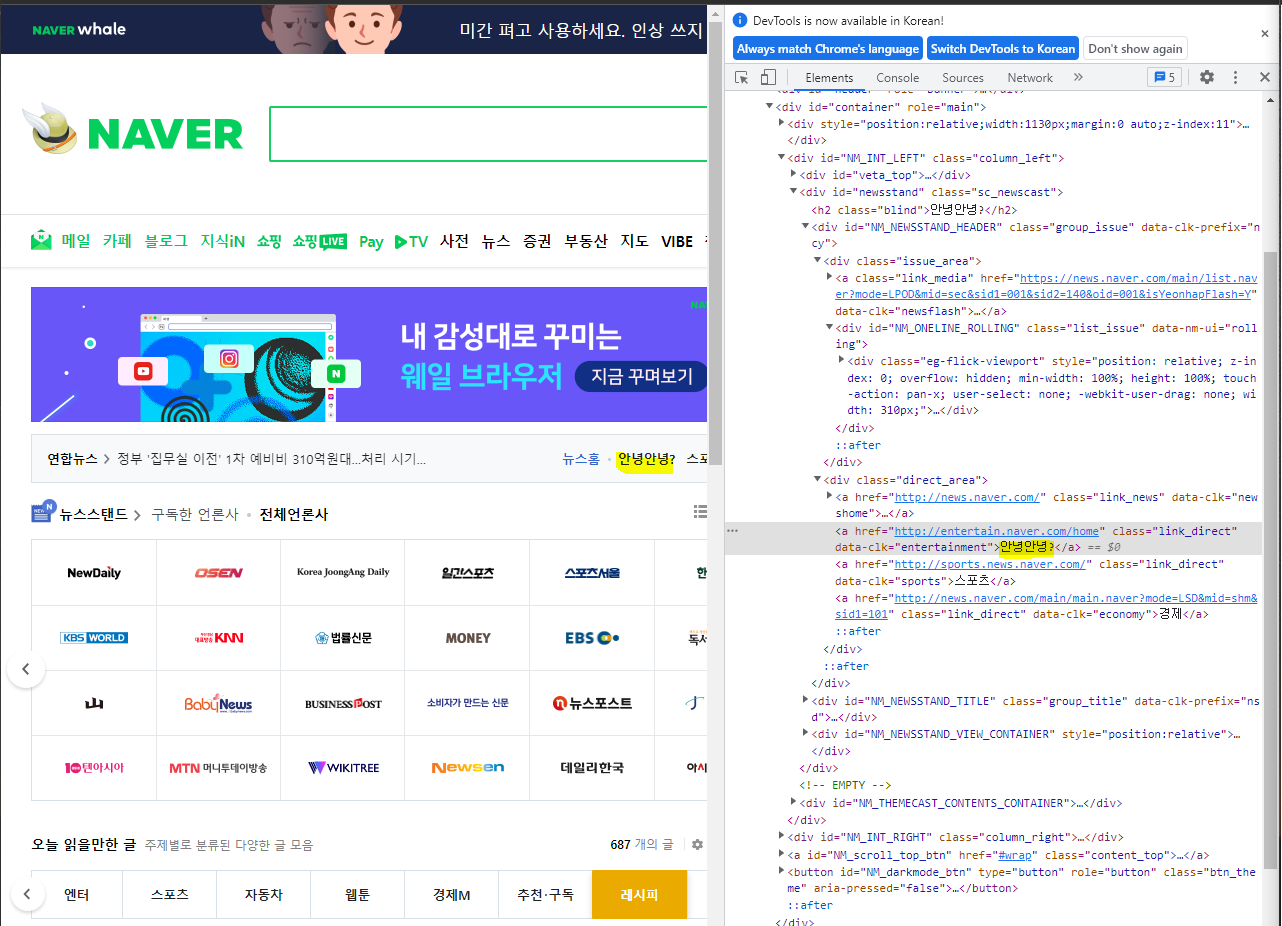Open DevTools settings gear
This screenshot has height=926, width=1282.
(1207, 77)
